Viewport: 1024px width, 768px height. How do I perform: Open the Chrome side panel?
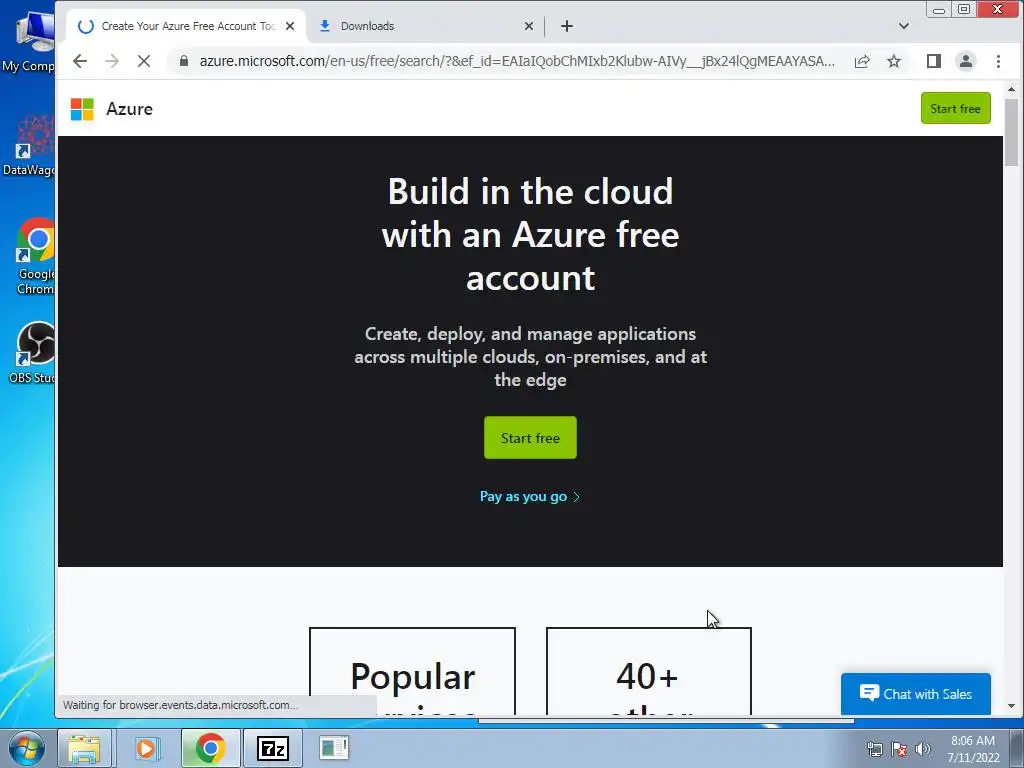coord(934,61)
